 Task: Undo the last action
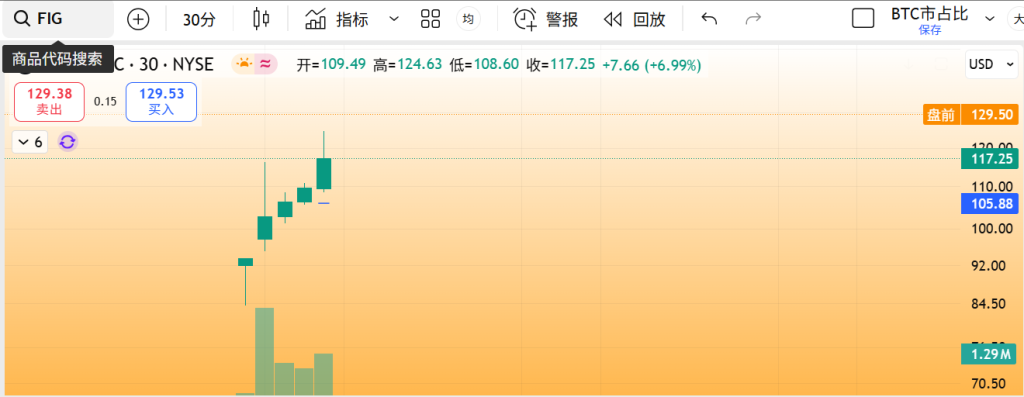709,19
